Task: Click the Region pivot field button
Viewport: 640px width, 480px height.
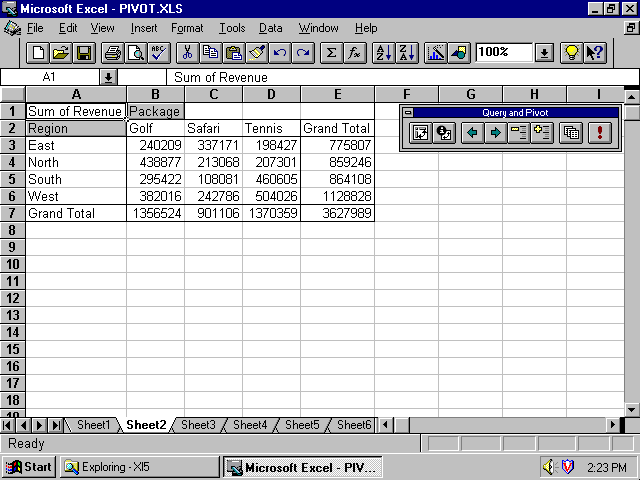Action: 76,129
